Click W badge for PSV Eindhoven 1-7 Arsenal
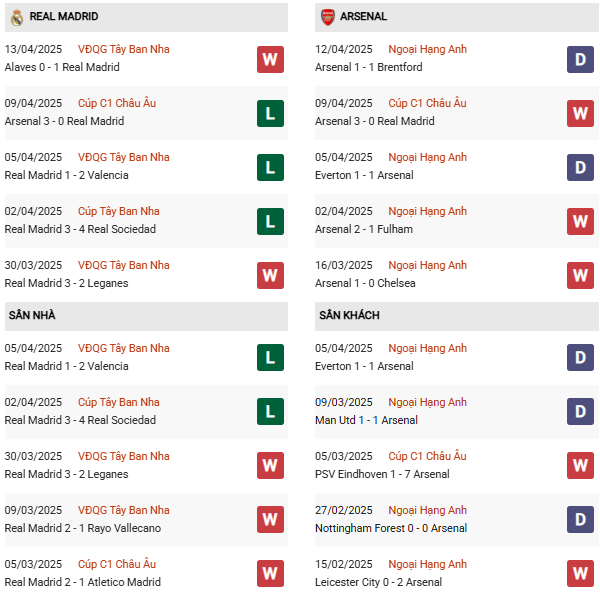 click(x=580, y=466)
